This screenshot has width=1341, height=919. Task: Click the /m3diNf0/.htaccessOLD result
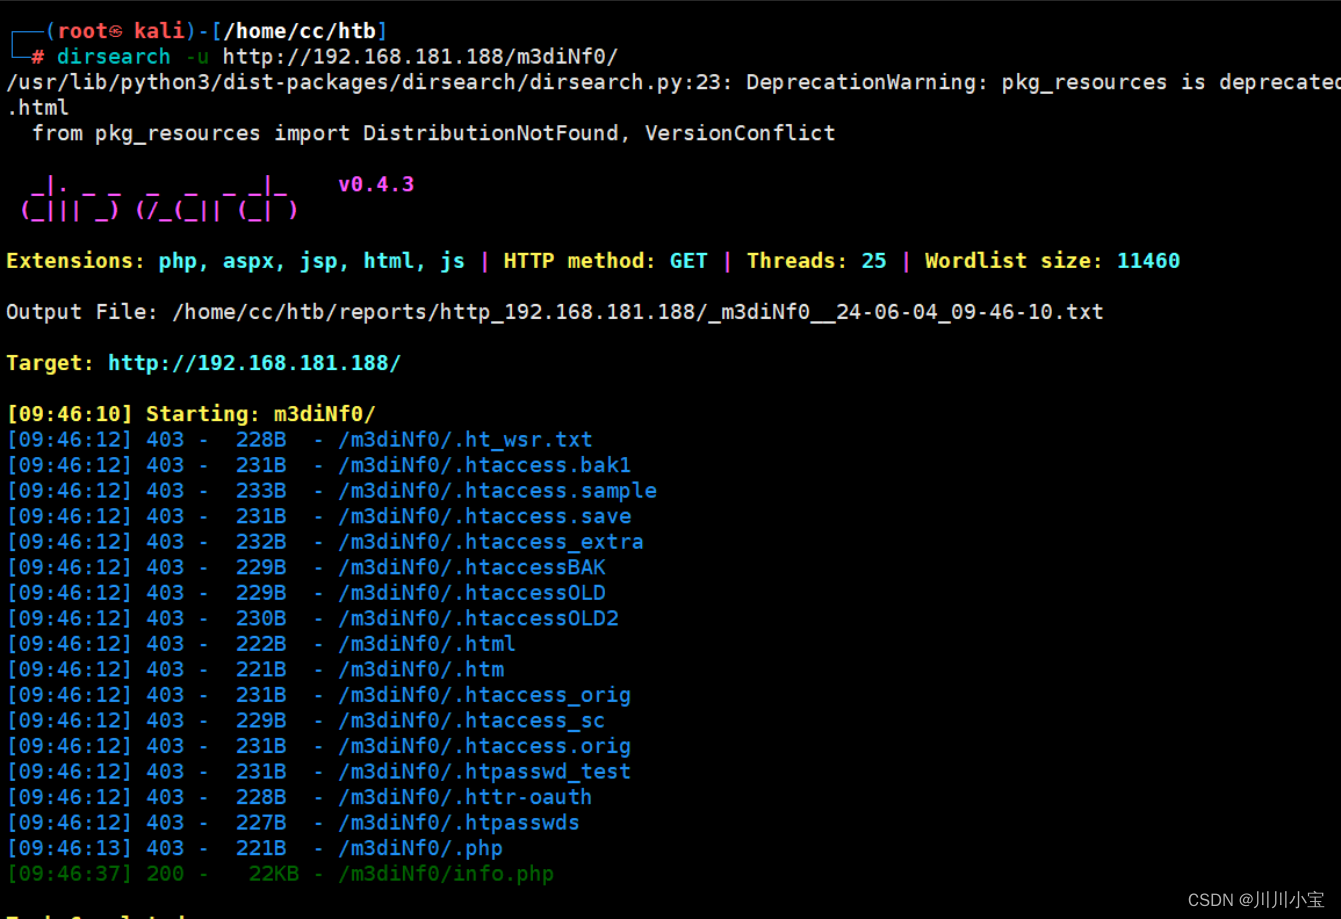[x=471, y=593]
